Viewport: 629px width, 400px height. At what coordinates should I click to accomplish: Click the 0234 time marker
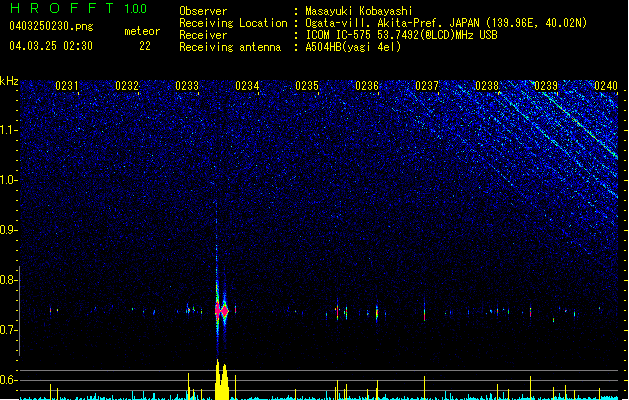point(247,86)
